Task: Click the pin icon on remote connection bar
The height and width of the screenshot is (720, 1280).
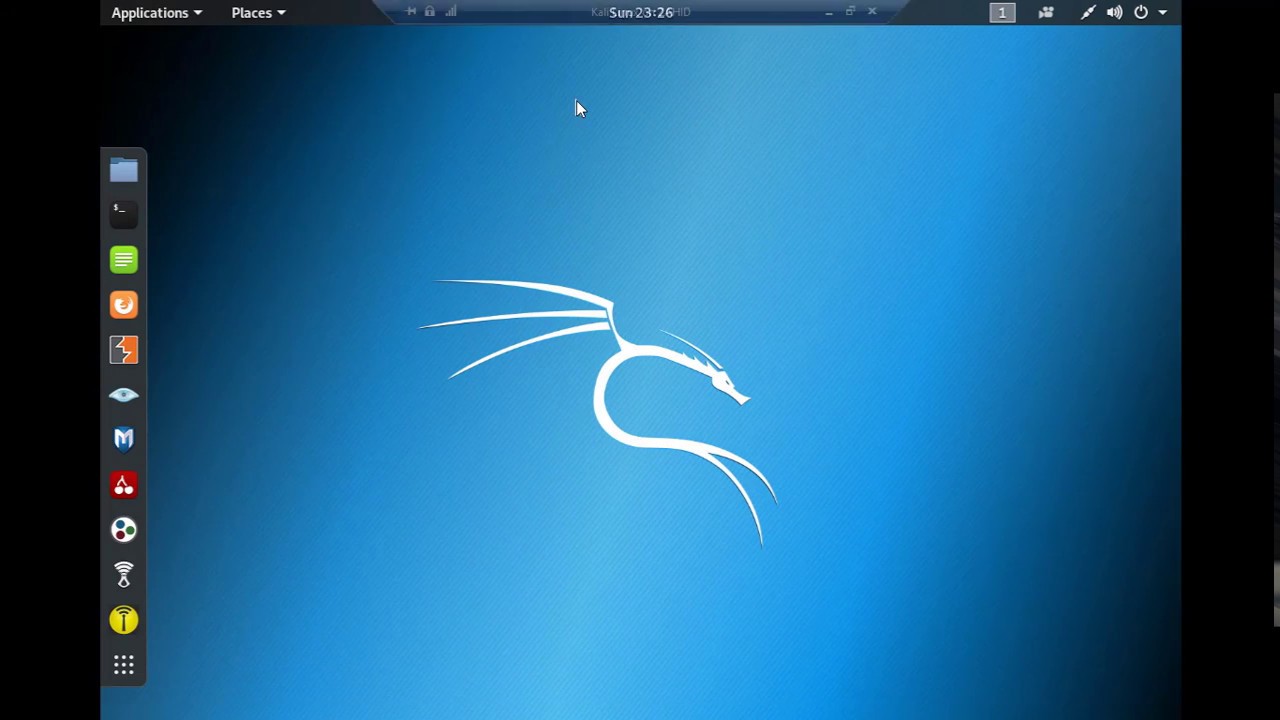Action: coord(411,11)
